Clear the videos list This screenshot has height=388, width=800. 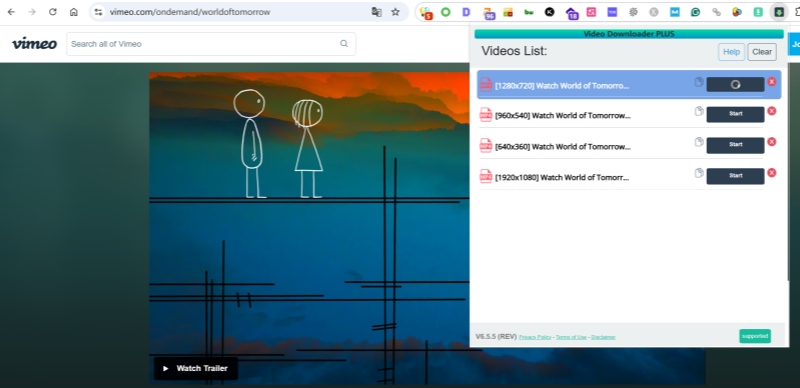coord(762,52)
